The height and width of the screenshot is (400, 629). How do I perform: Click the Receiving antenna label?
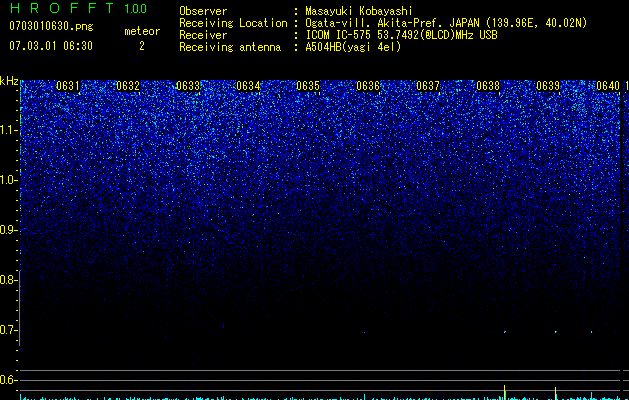[230, 47]
